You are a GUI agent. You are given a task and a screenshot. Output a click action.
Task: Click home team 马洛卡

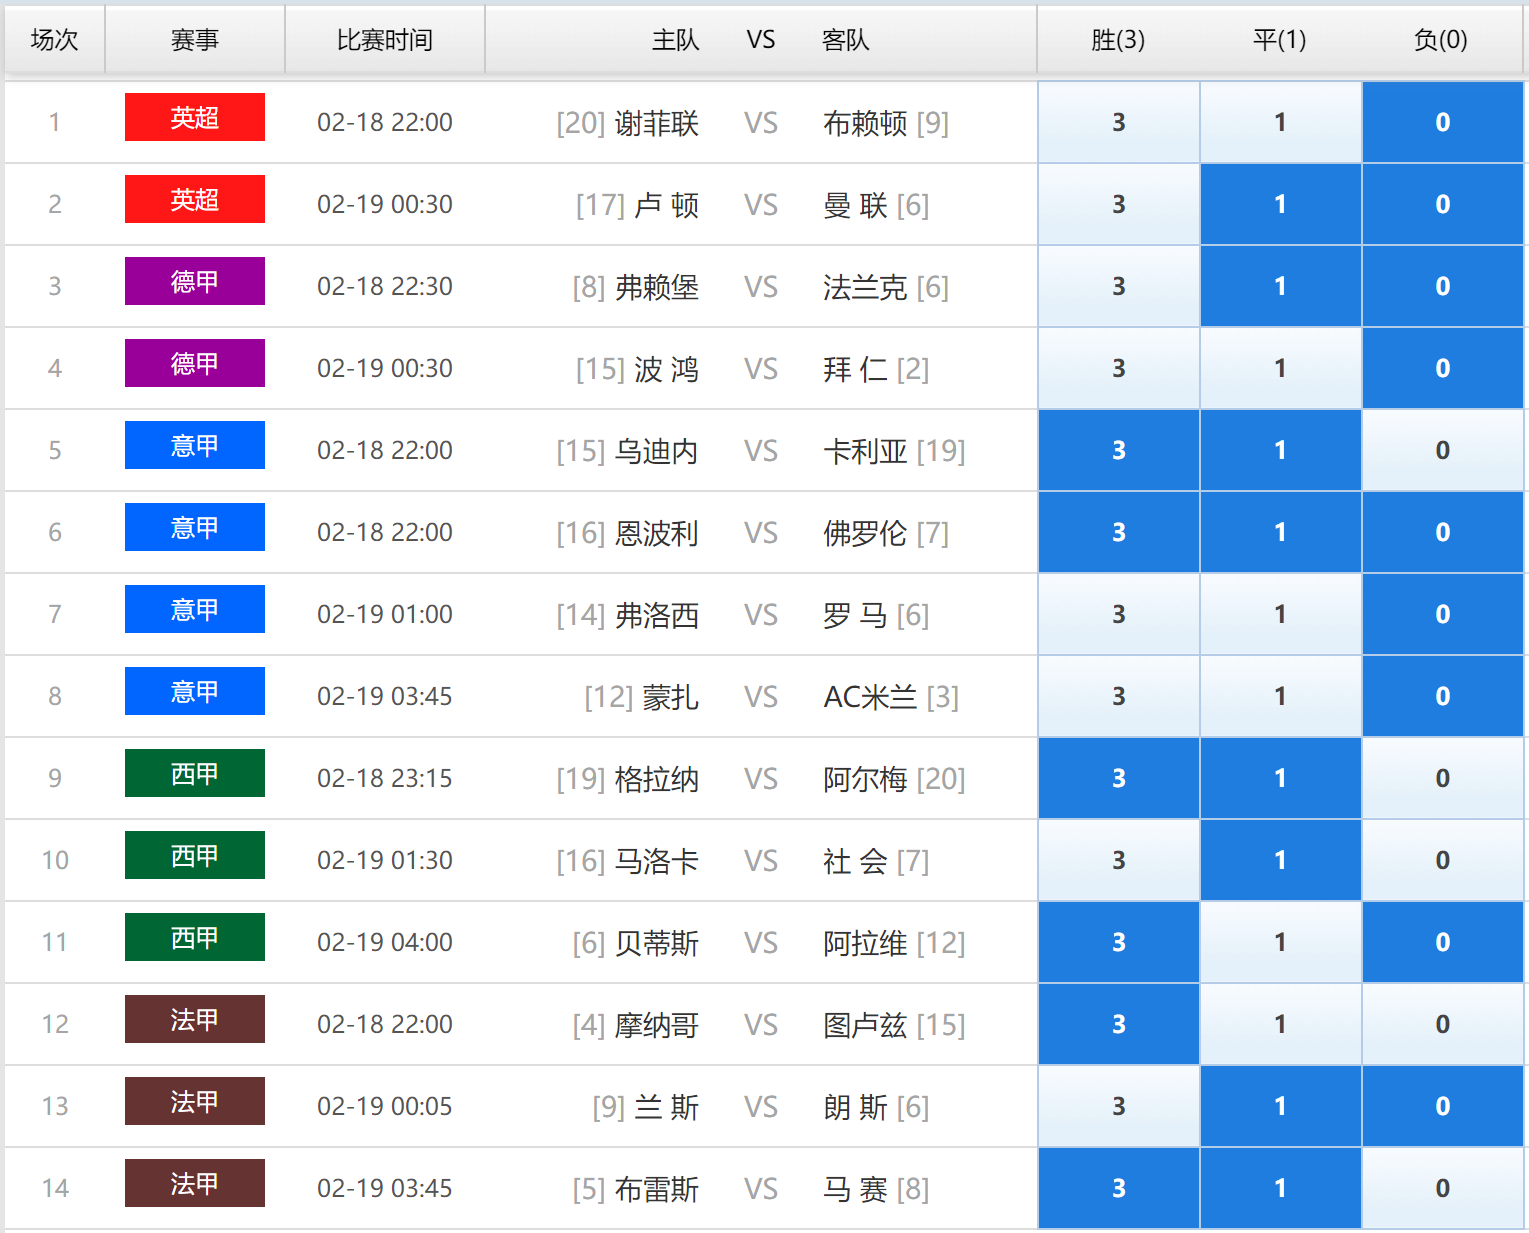click(x=657, y=861)
